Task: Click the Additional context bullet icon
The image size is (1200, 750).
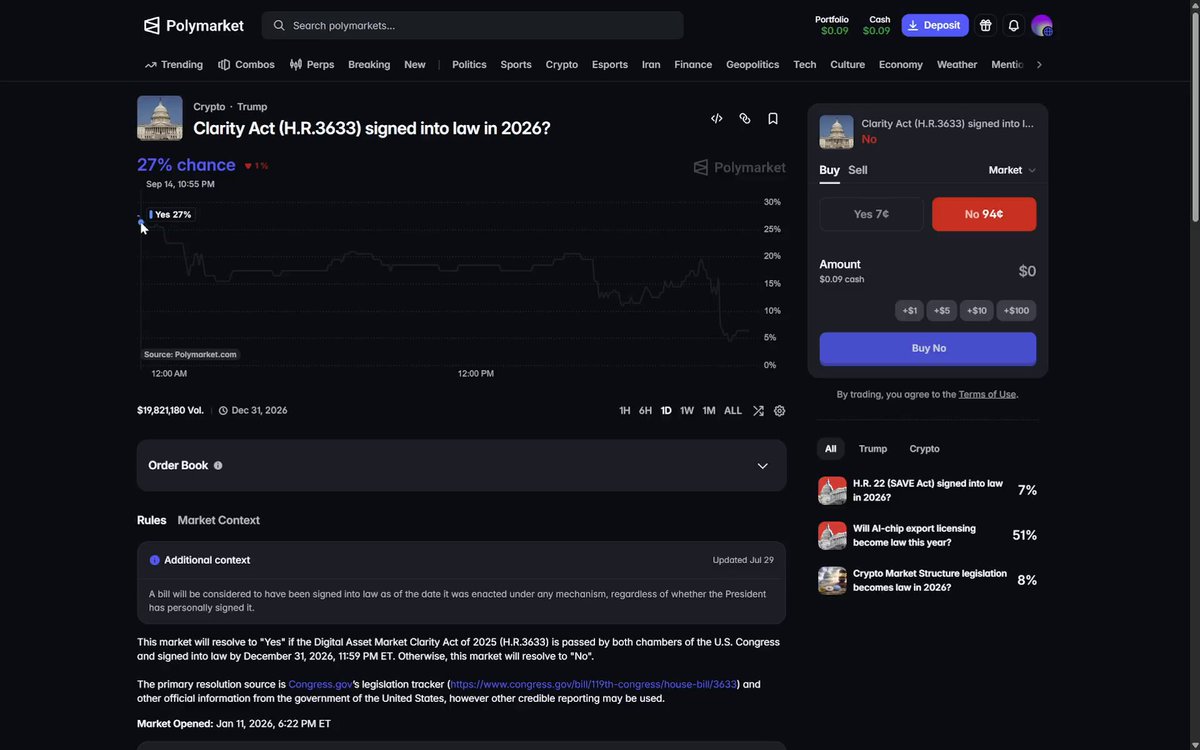Action: (x=155, y=560)
